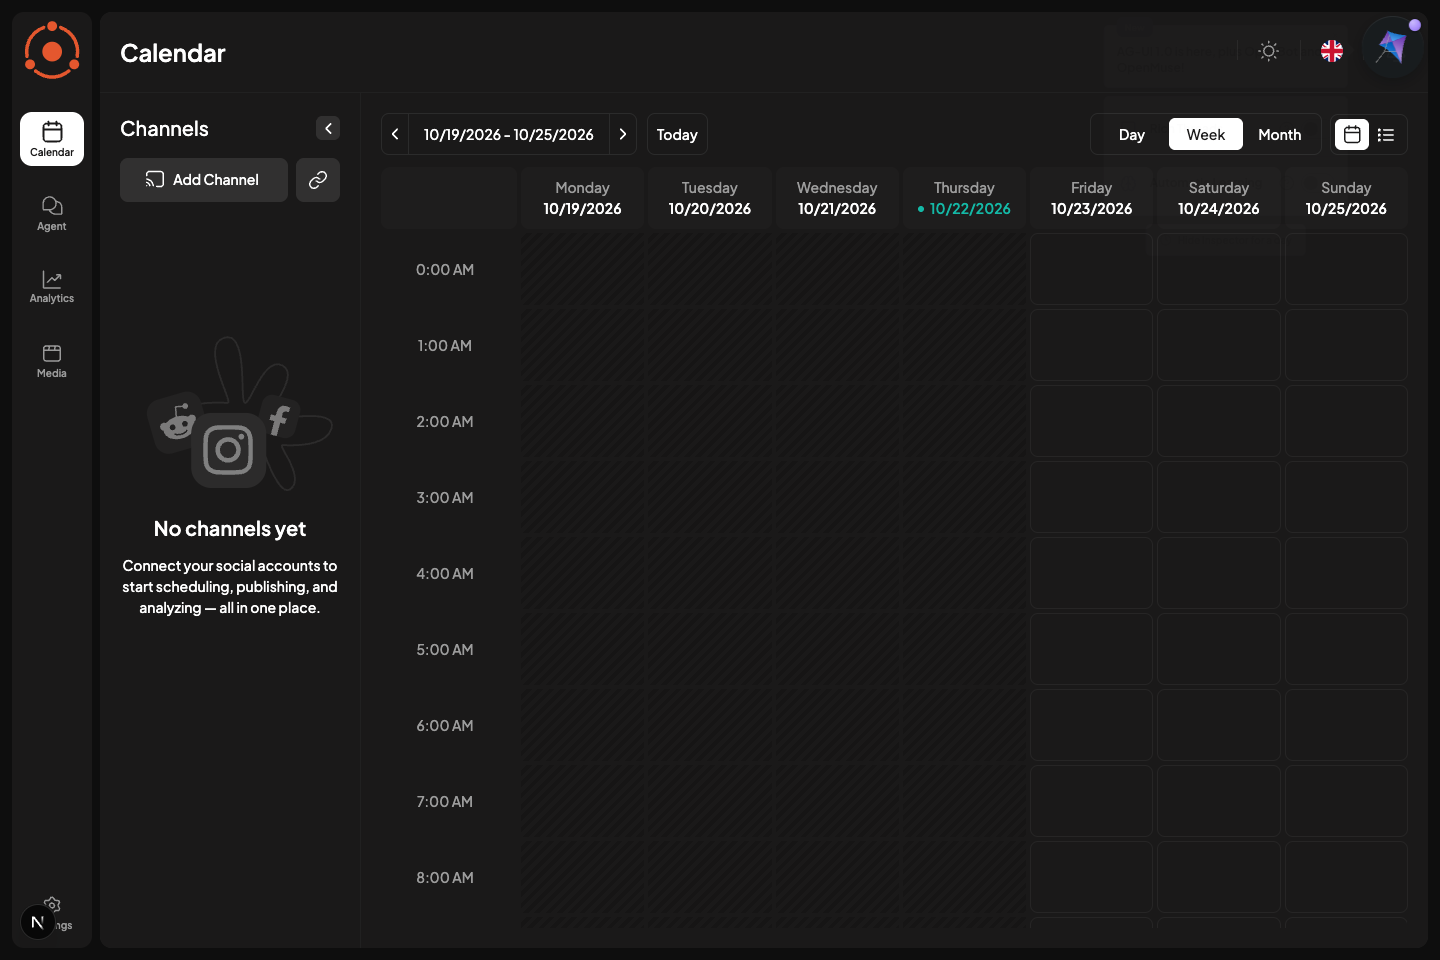Switch to Month view
The height and width of the screenshot is (960, 1440).
point(1280,134)
